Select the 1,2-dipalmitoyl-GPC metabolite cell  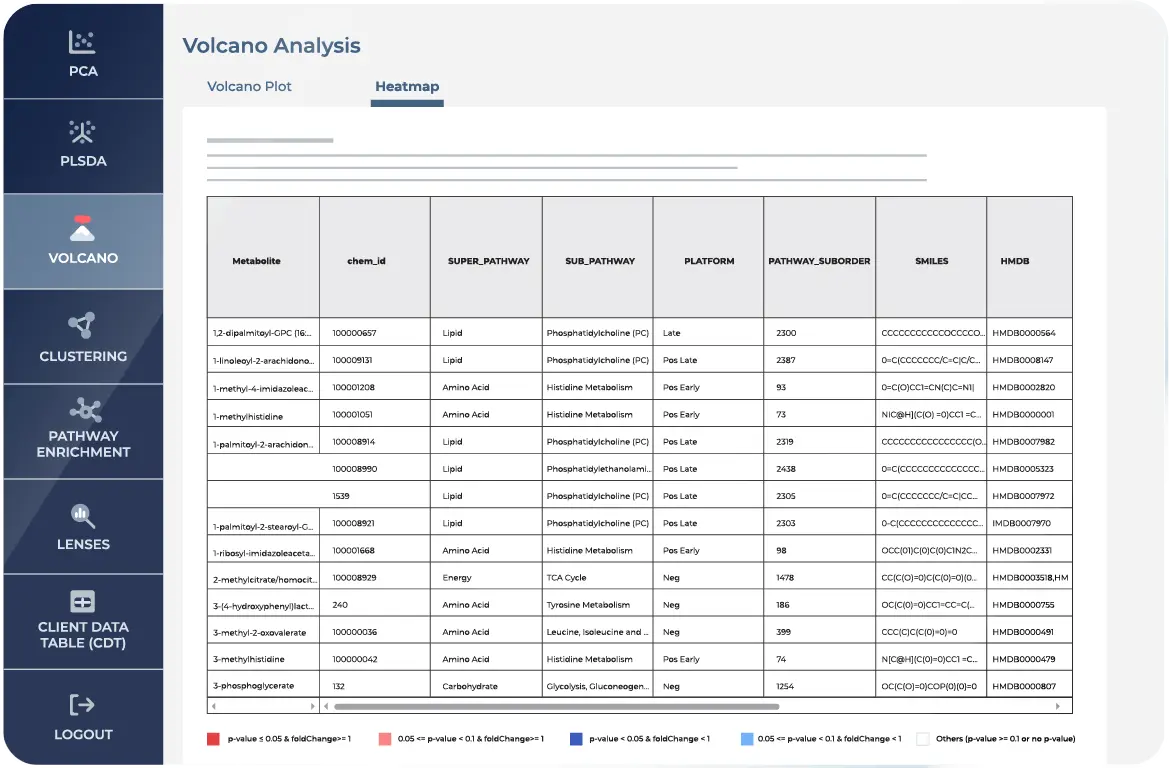[263, 331]
